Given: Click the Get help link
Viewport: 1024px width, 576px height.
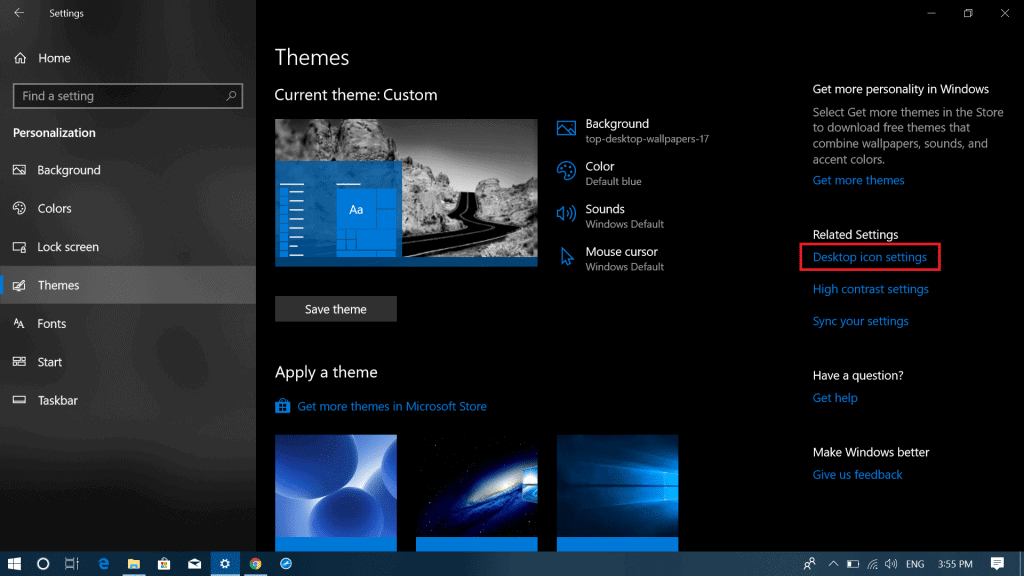Looking at the screenshot, I should click(x=835, y=398).
